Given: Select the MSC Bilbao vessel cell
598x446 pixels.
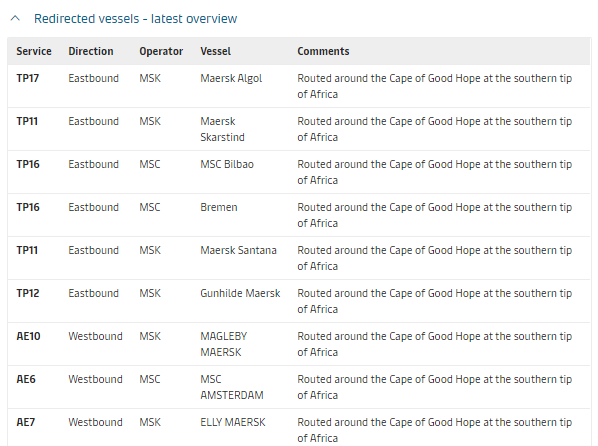Looking at the screenshot, I should pos(227,164).
